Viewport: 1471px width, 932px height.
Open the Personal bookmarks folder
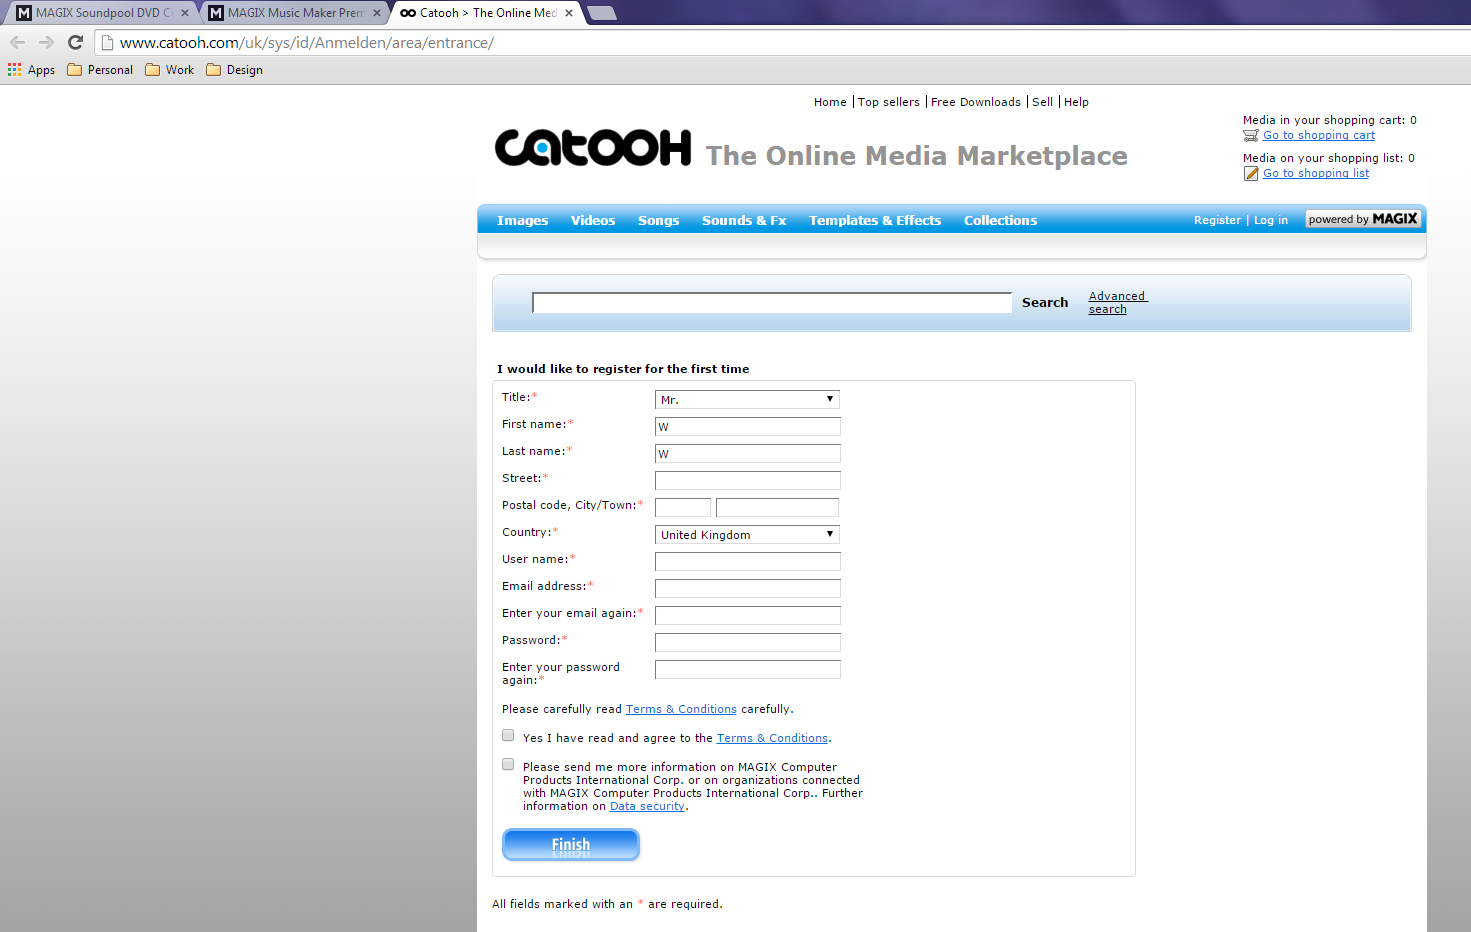pos(100,70)
